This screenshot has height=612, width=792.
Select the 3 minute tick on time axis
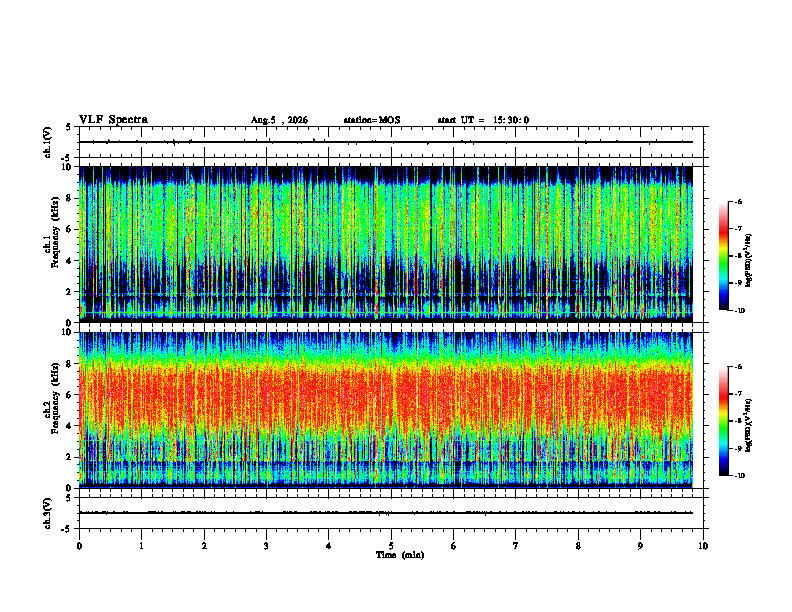coord(266,546)
